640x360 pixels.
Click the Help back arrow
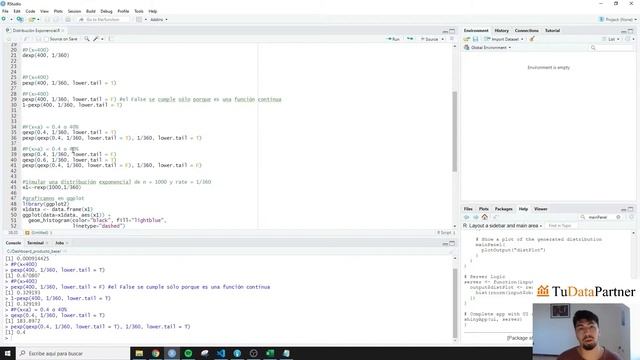coord(467,217)
